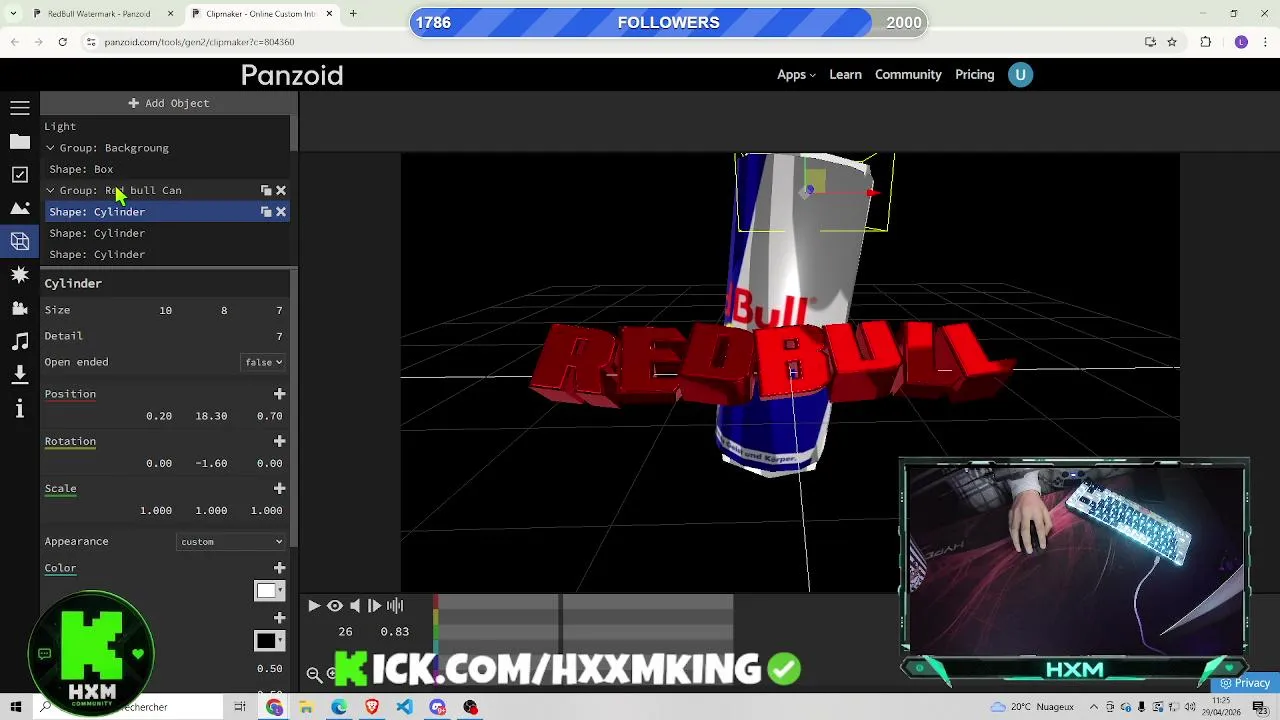Open the checkbox settings sidebar icon

click(x=20, y=175)
